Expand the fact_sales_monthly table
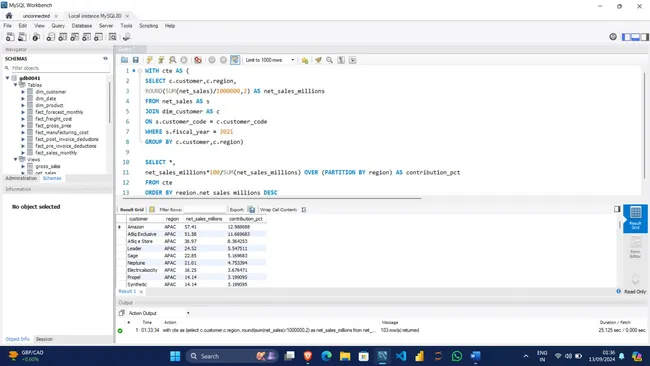Screen dimensions: 650x366 click(x=23, y=153)
